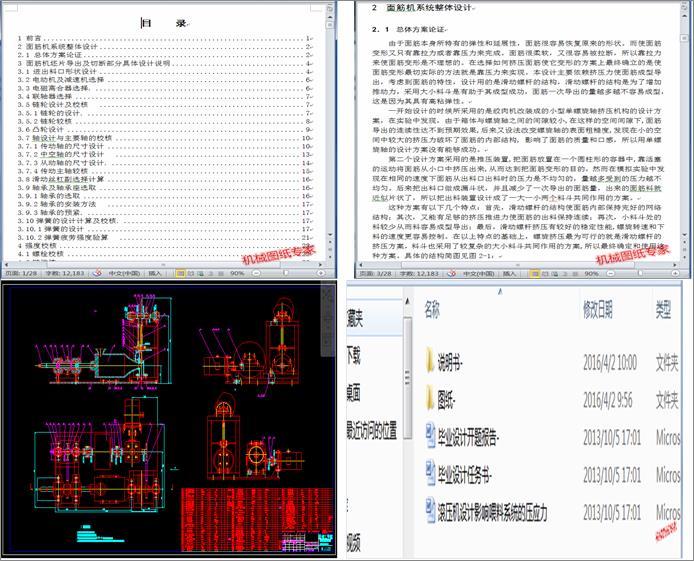Viewport: 694px width, 561px height.
Task: Choose Web Layout view in the table-of-contents Word window
Action: point(200,273)
